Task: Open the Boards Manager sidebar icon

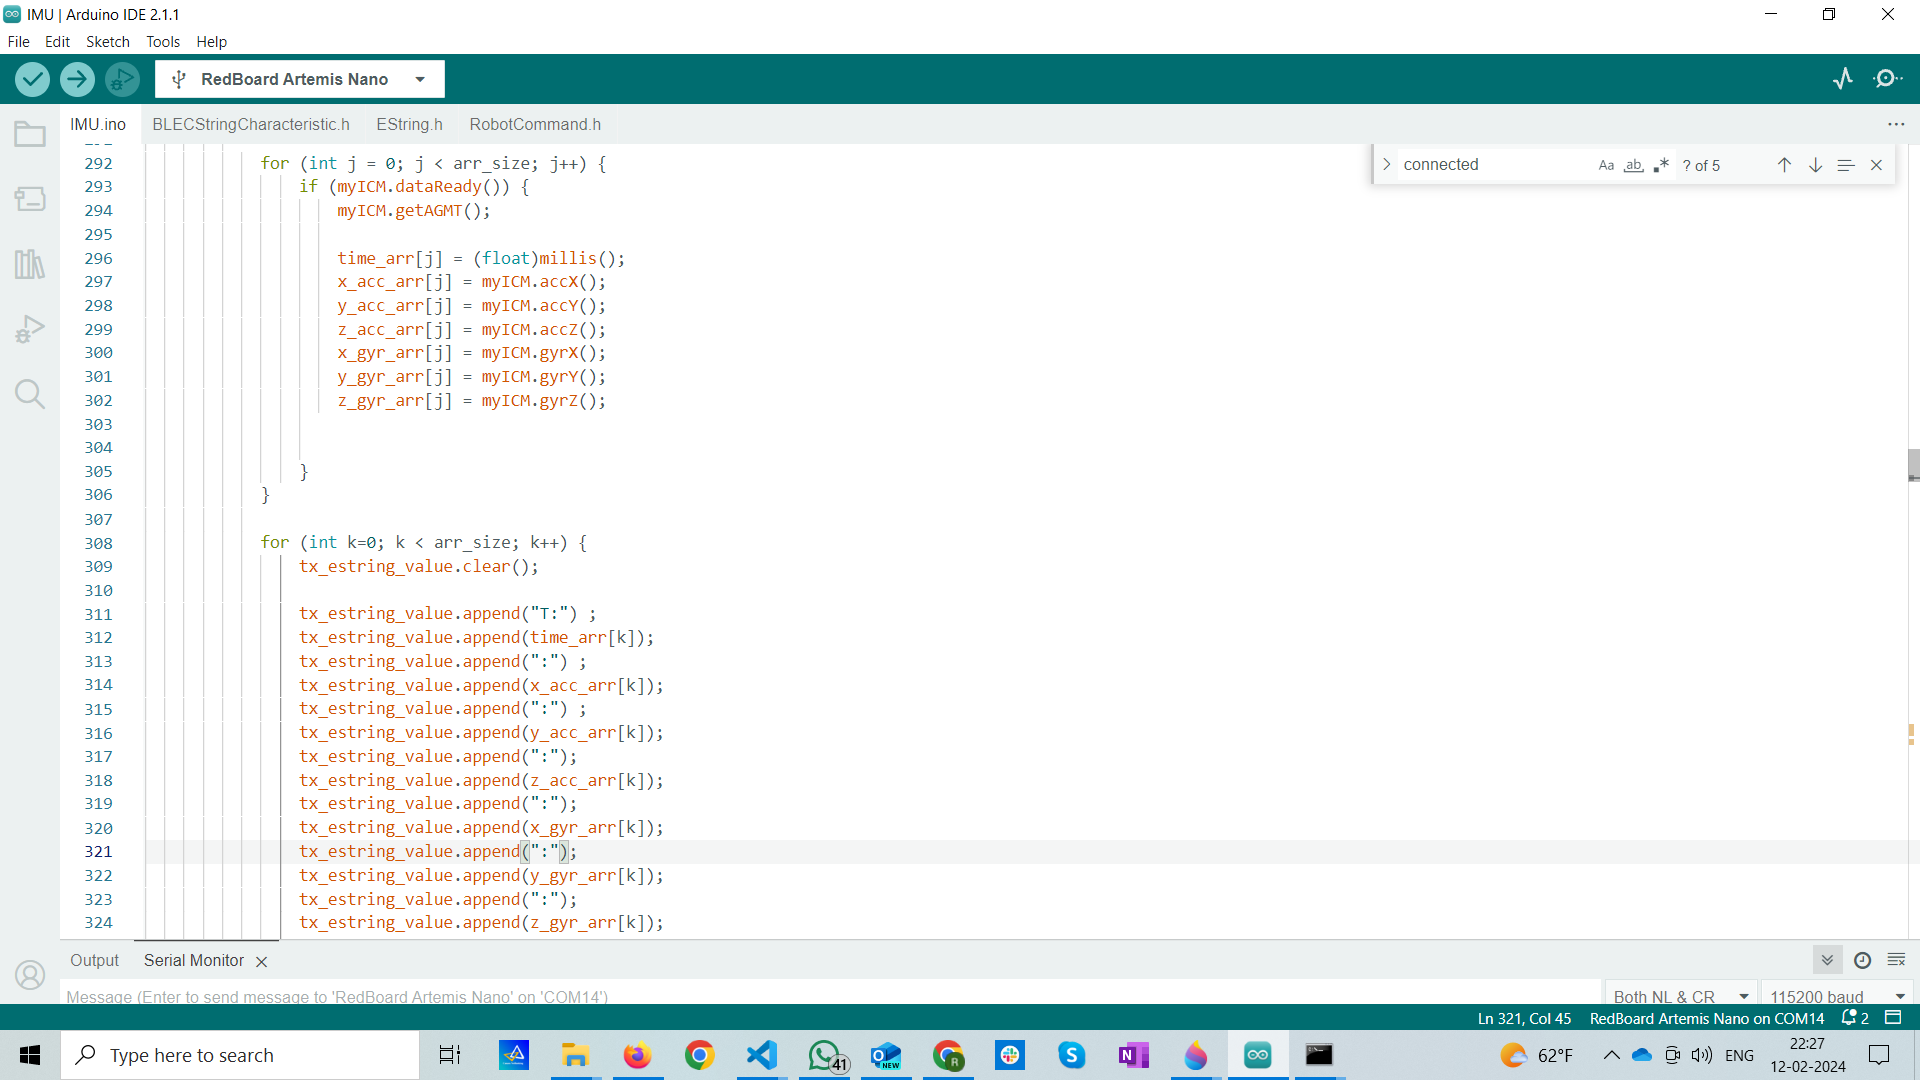Action: pos(30,199)
